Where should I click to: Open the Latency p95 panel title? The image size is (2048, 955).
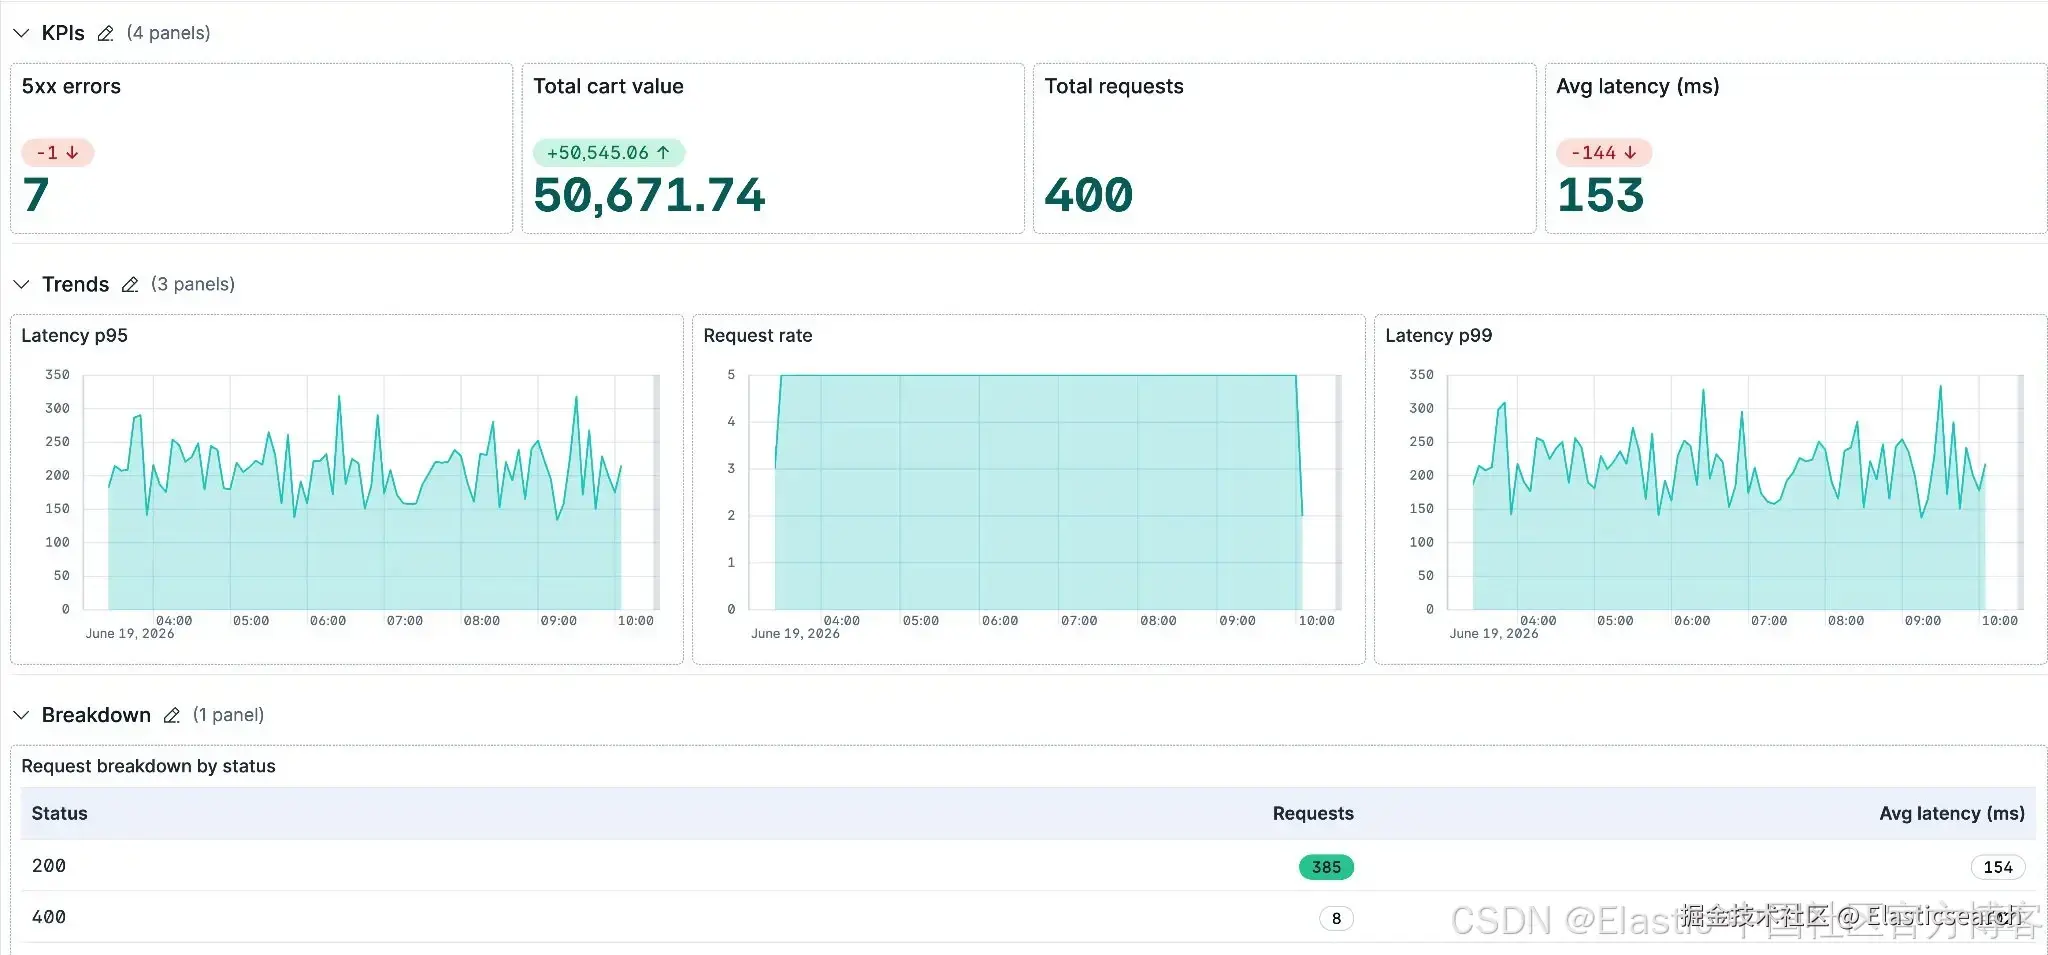click(75, 336)
